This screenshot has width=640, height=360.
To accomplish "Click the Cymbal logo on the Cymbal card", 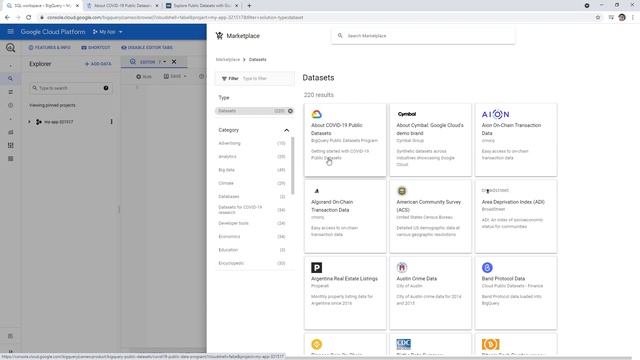I will (x=407, y=114).
